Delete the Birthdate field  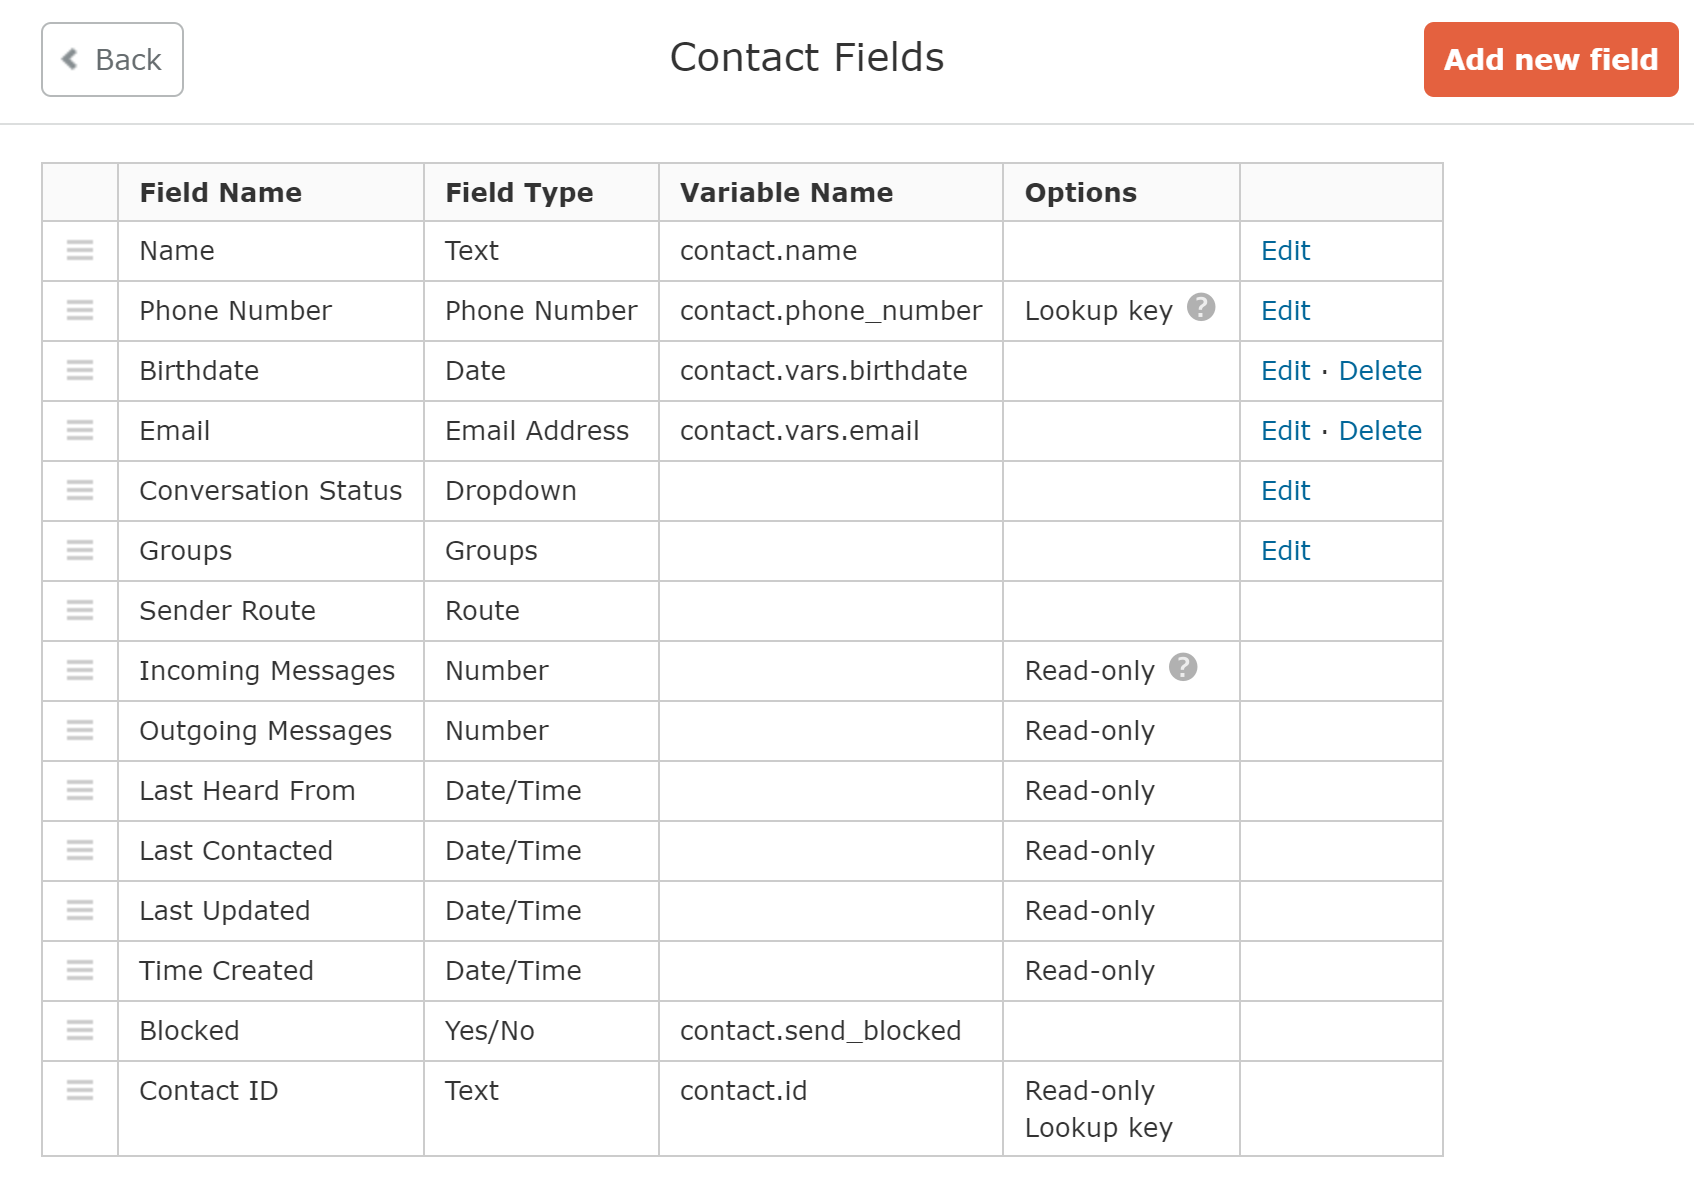click(x=1380, y=371)
